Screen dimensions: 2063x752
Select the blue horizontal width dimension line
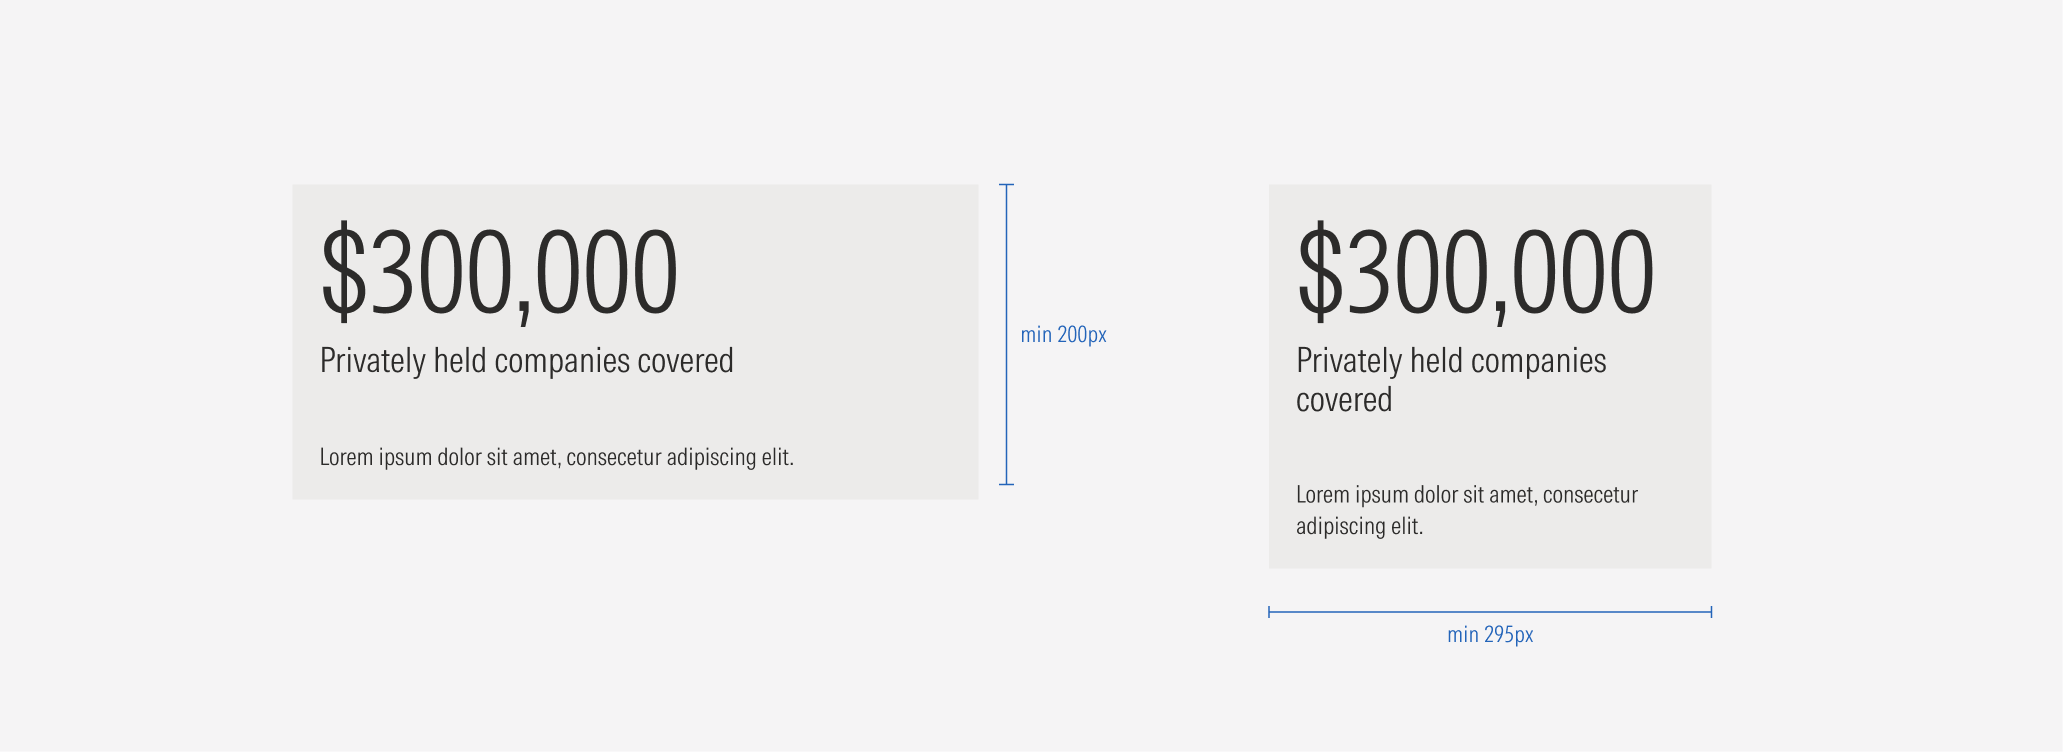point(1400,612)
